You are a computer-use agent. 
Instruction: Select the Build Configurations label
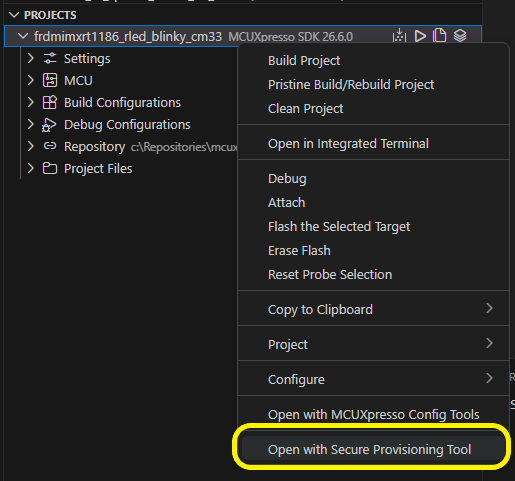122,103
